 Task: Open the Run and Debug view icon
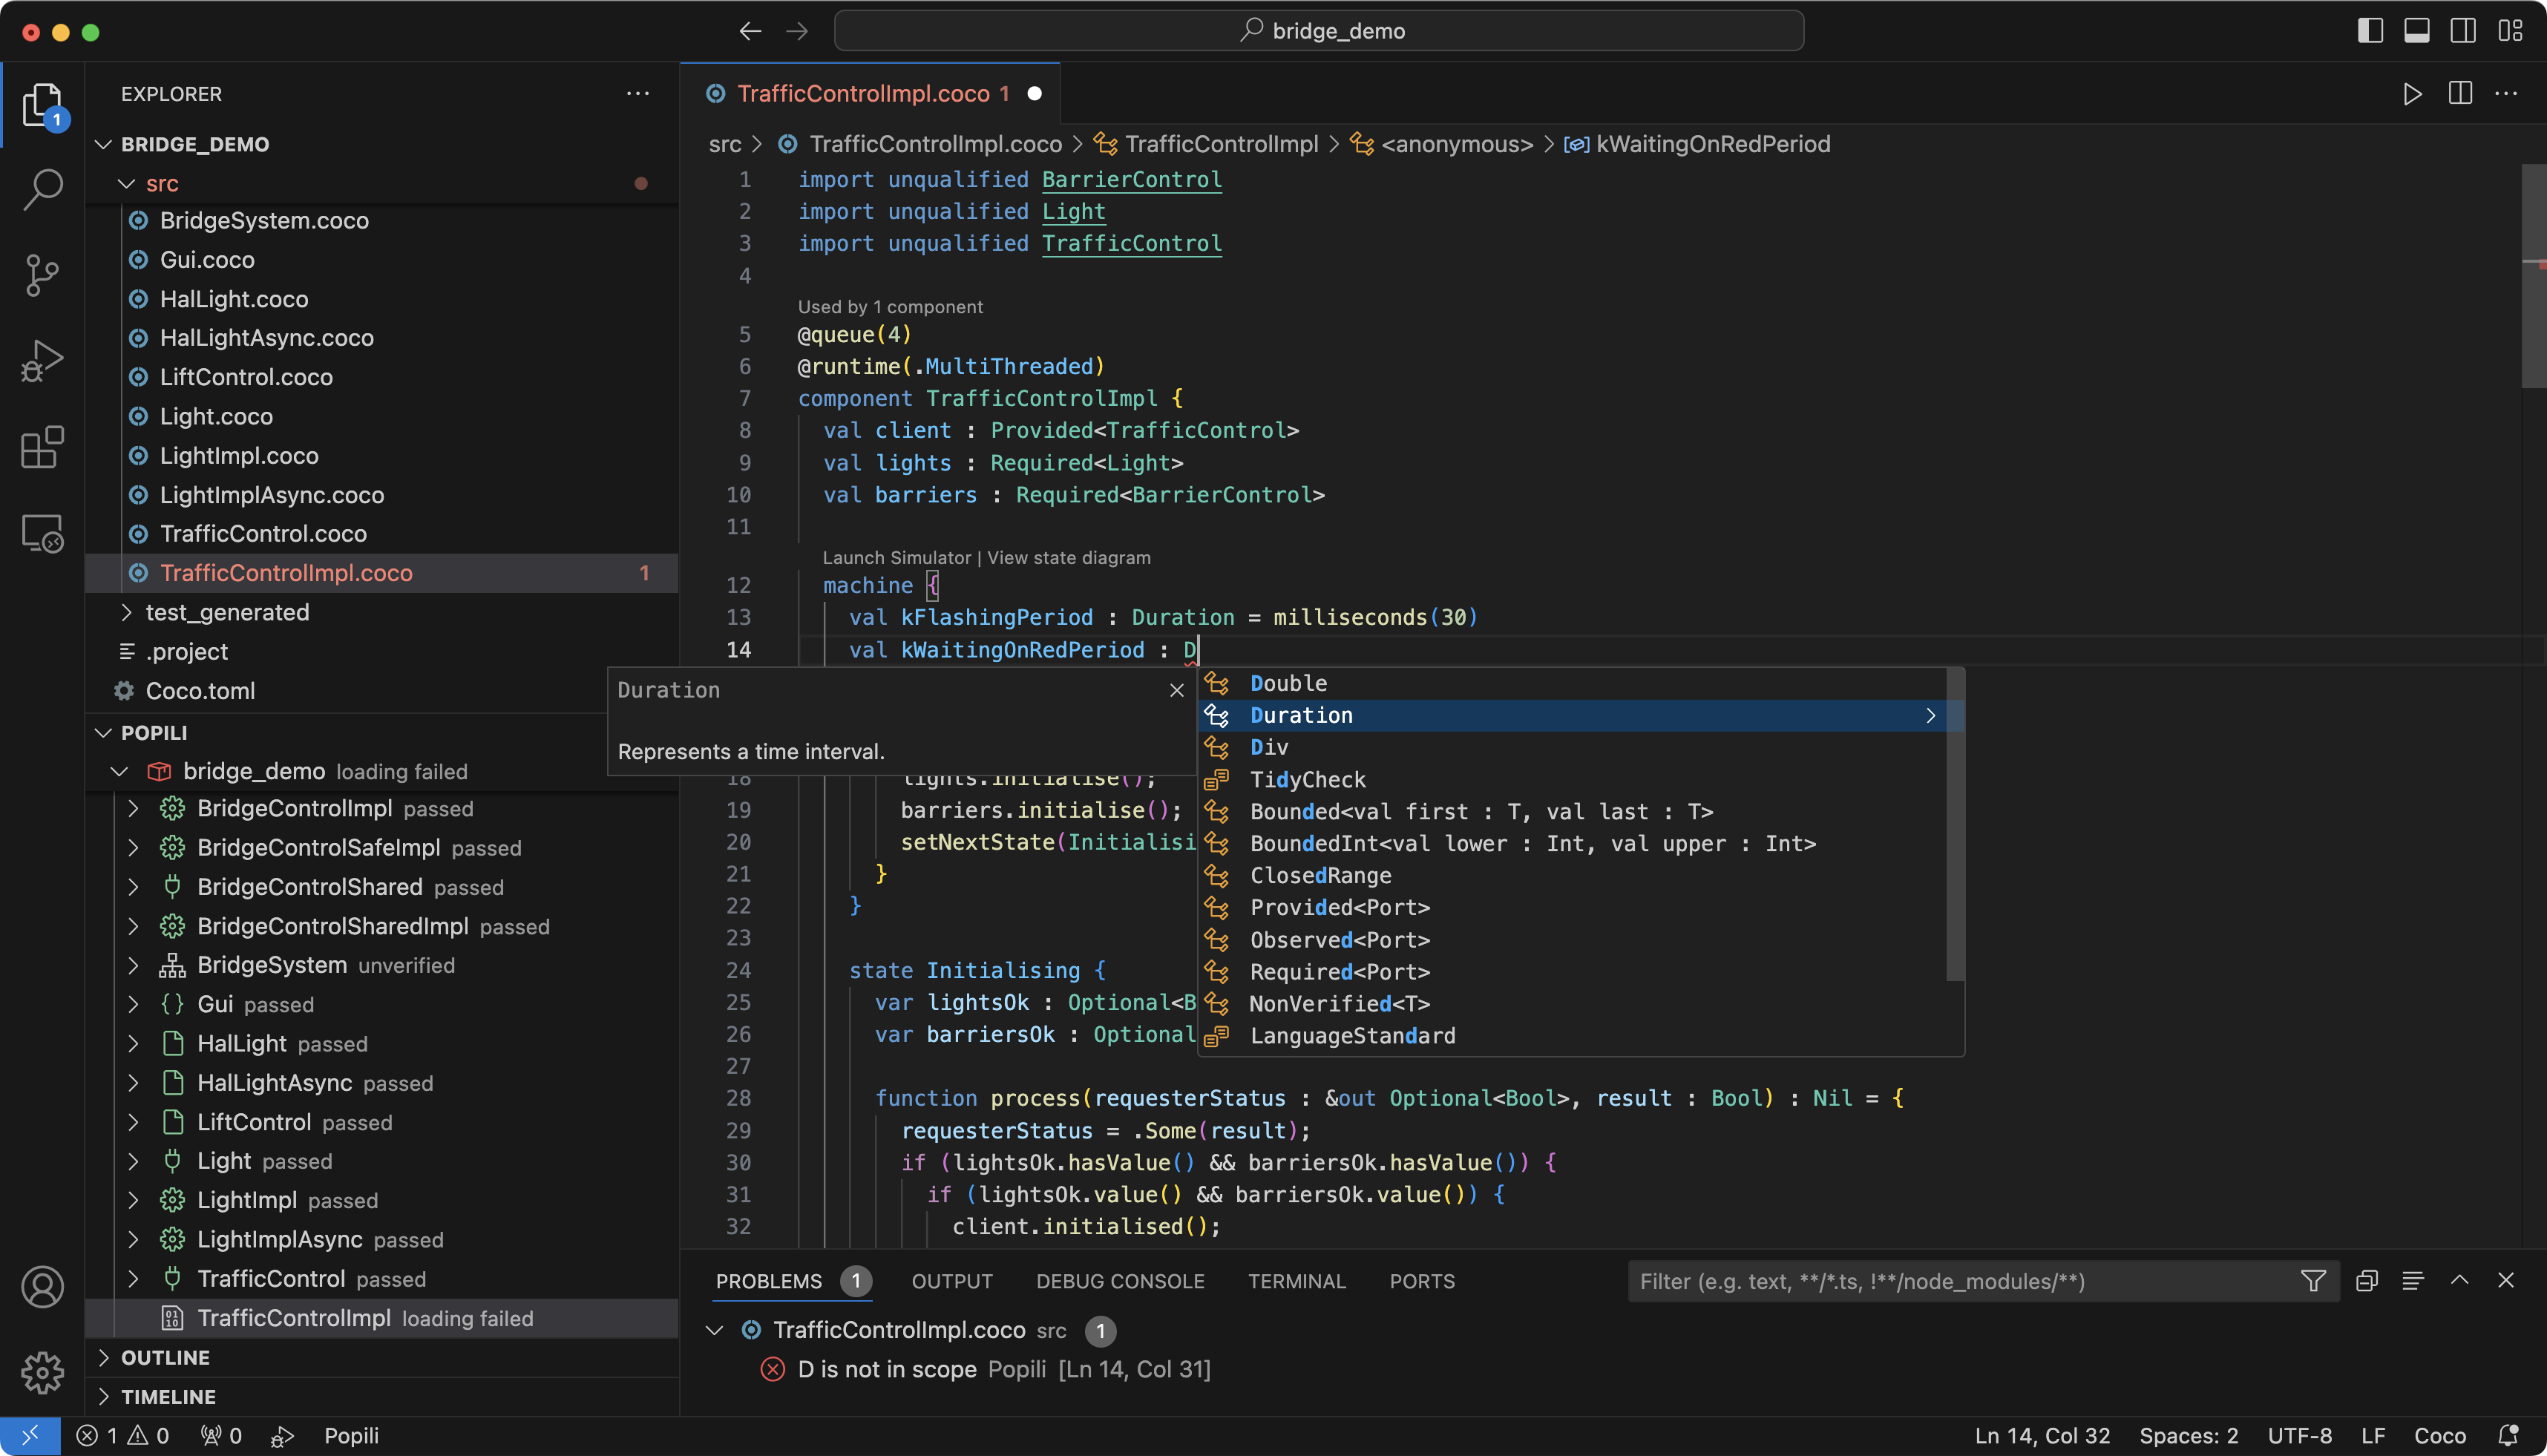tap(42, 361)
